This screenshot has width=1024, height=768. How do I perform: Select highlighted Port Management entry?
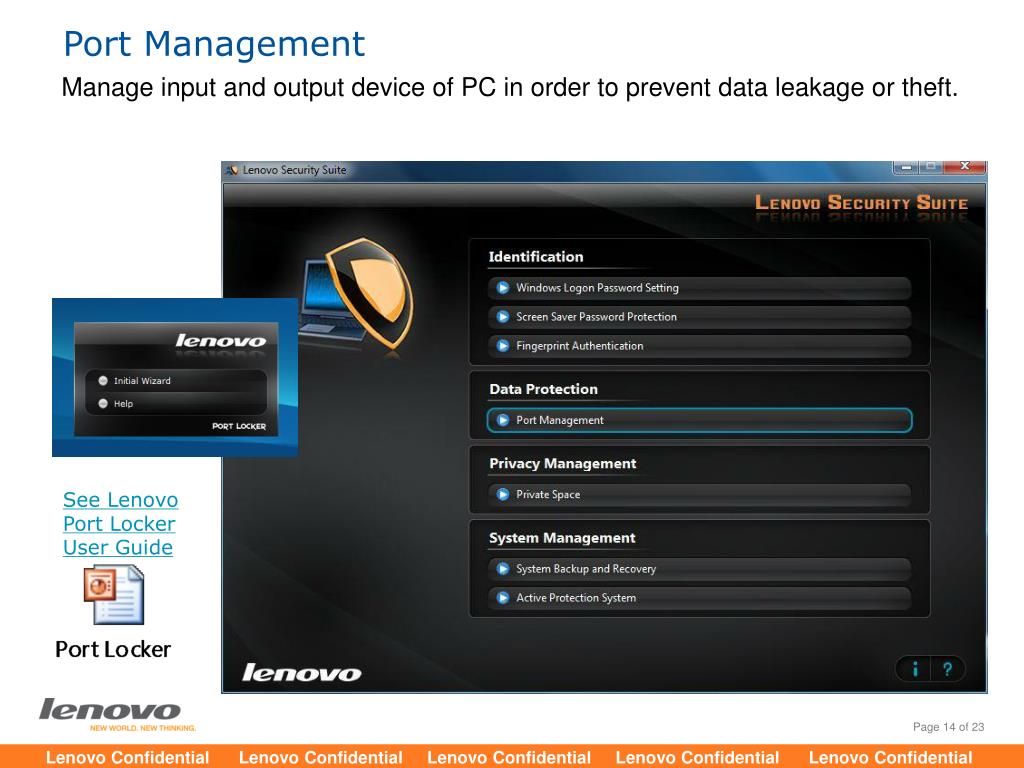[699, 420]
